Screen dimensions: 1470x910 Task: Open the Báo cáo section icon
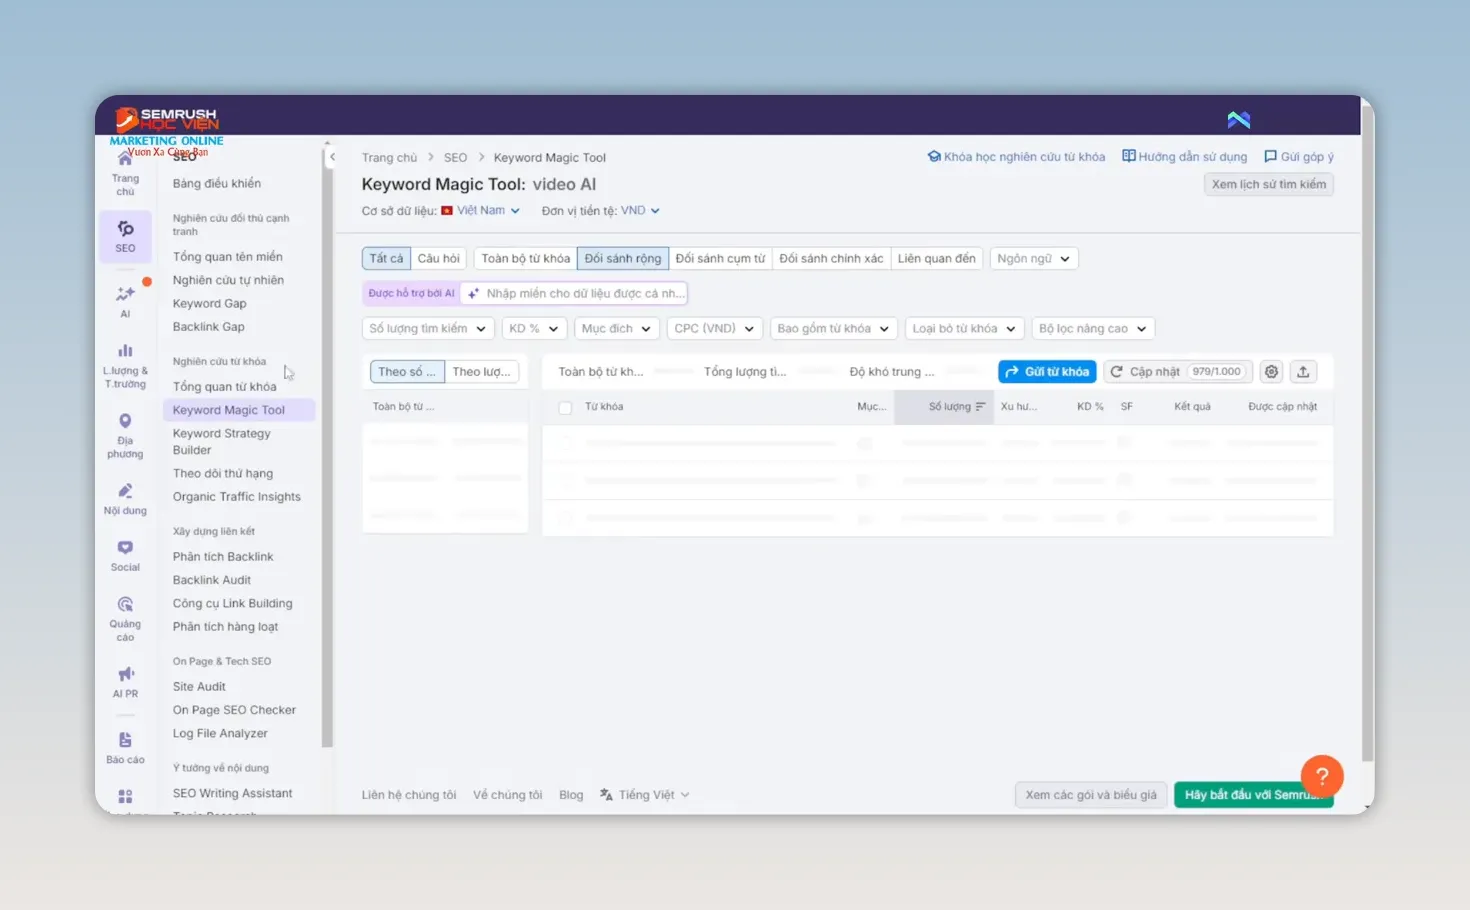click(x=125, y=747)
